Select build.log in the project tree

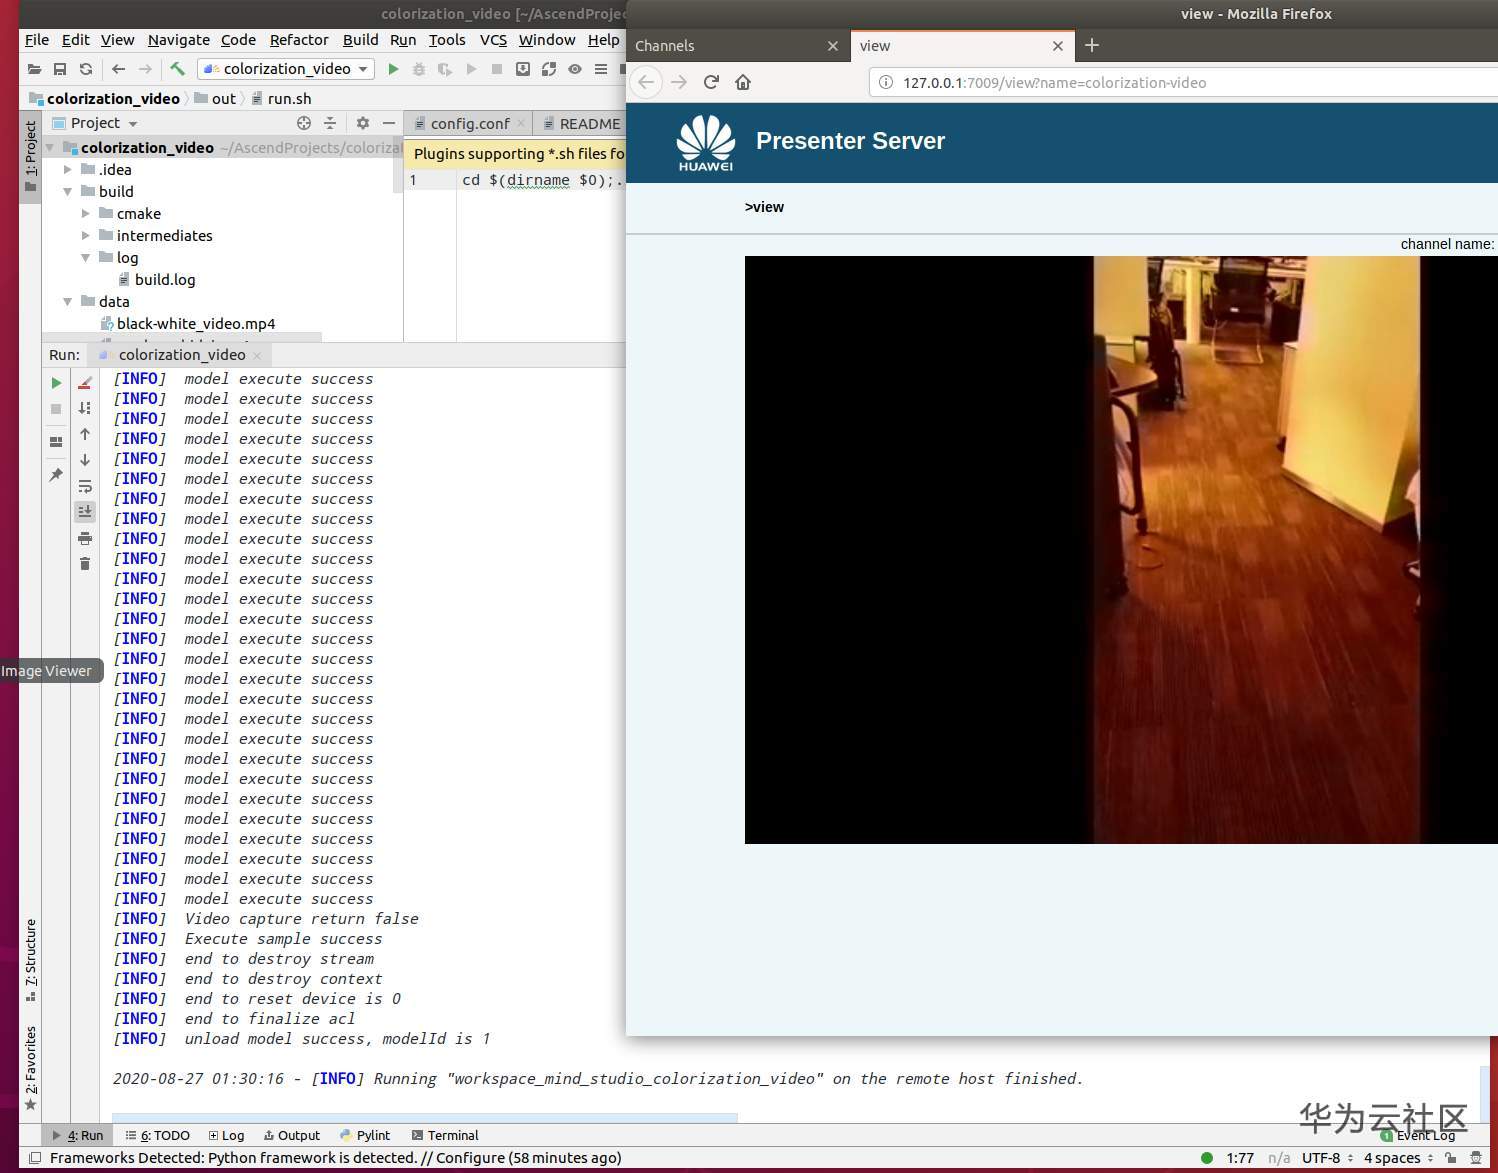(165, 279)
